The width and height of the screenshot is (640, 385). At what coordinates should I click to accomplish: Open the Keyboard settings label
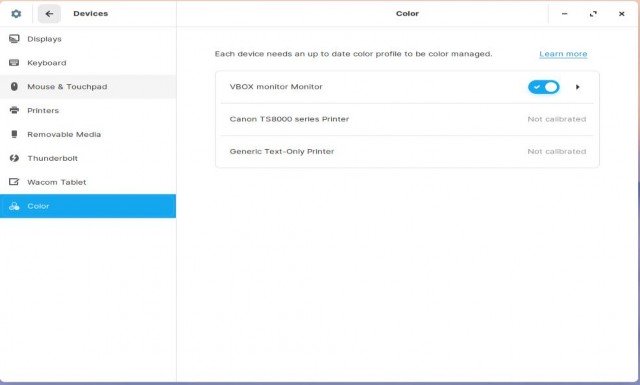[47, 63]
